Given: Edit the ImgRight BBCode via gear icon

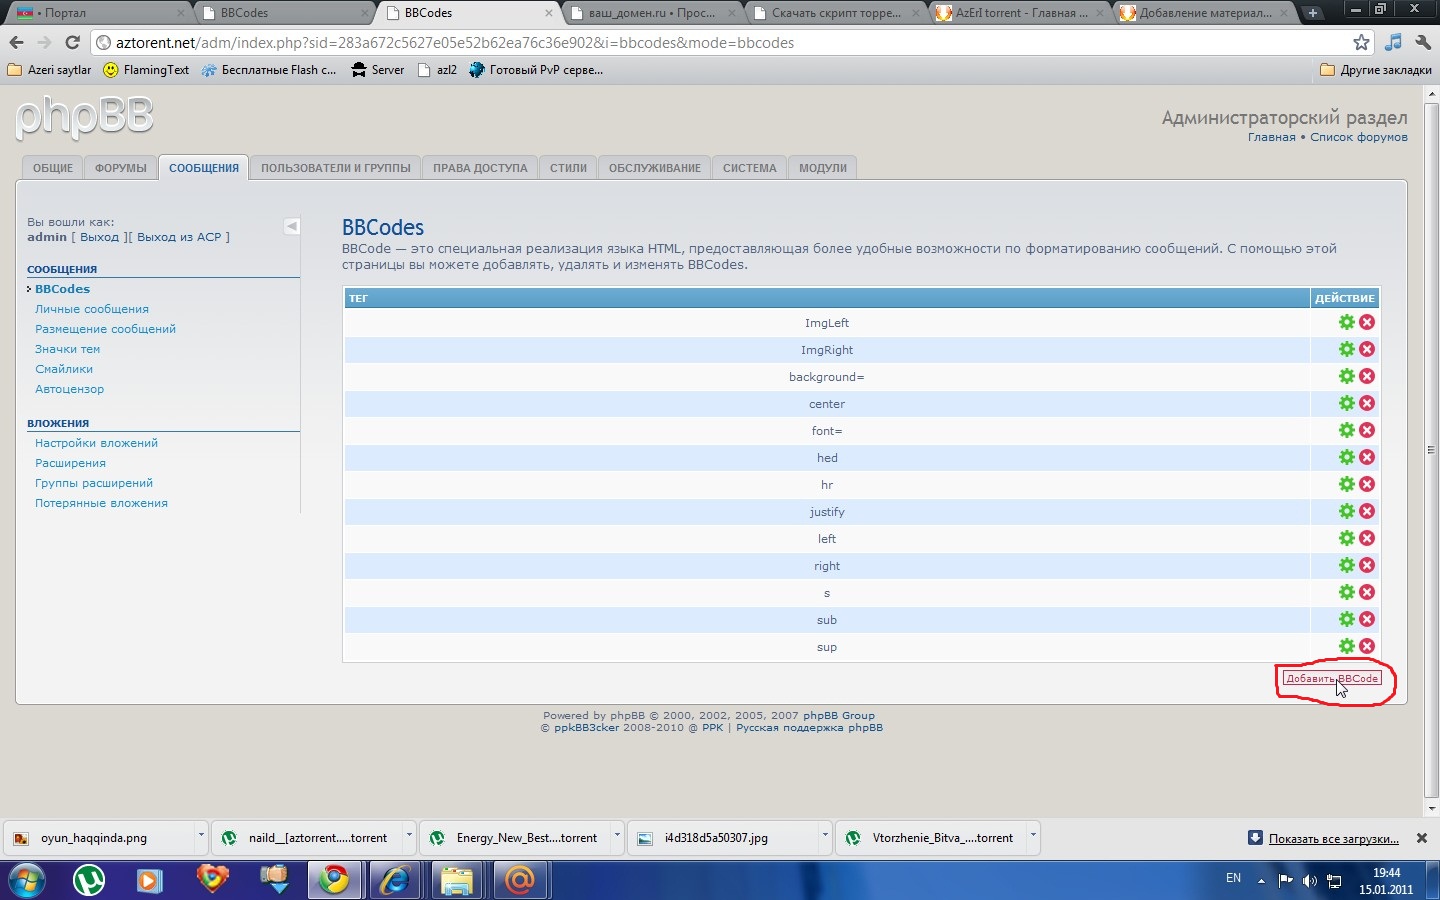Looking at the screenshot, I should pyautogui.click(x=1347, y=349).
